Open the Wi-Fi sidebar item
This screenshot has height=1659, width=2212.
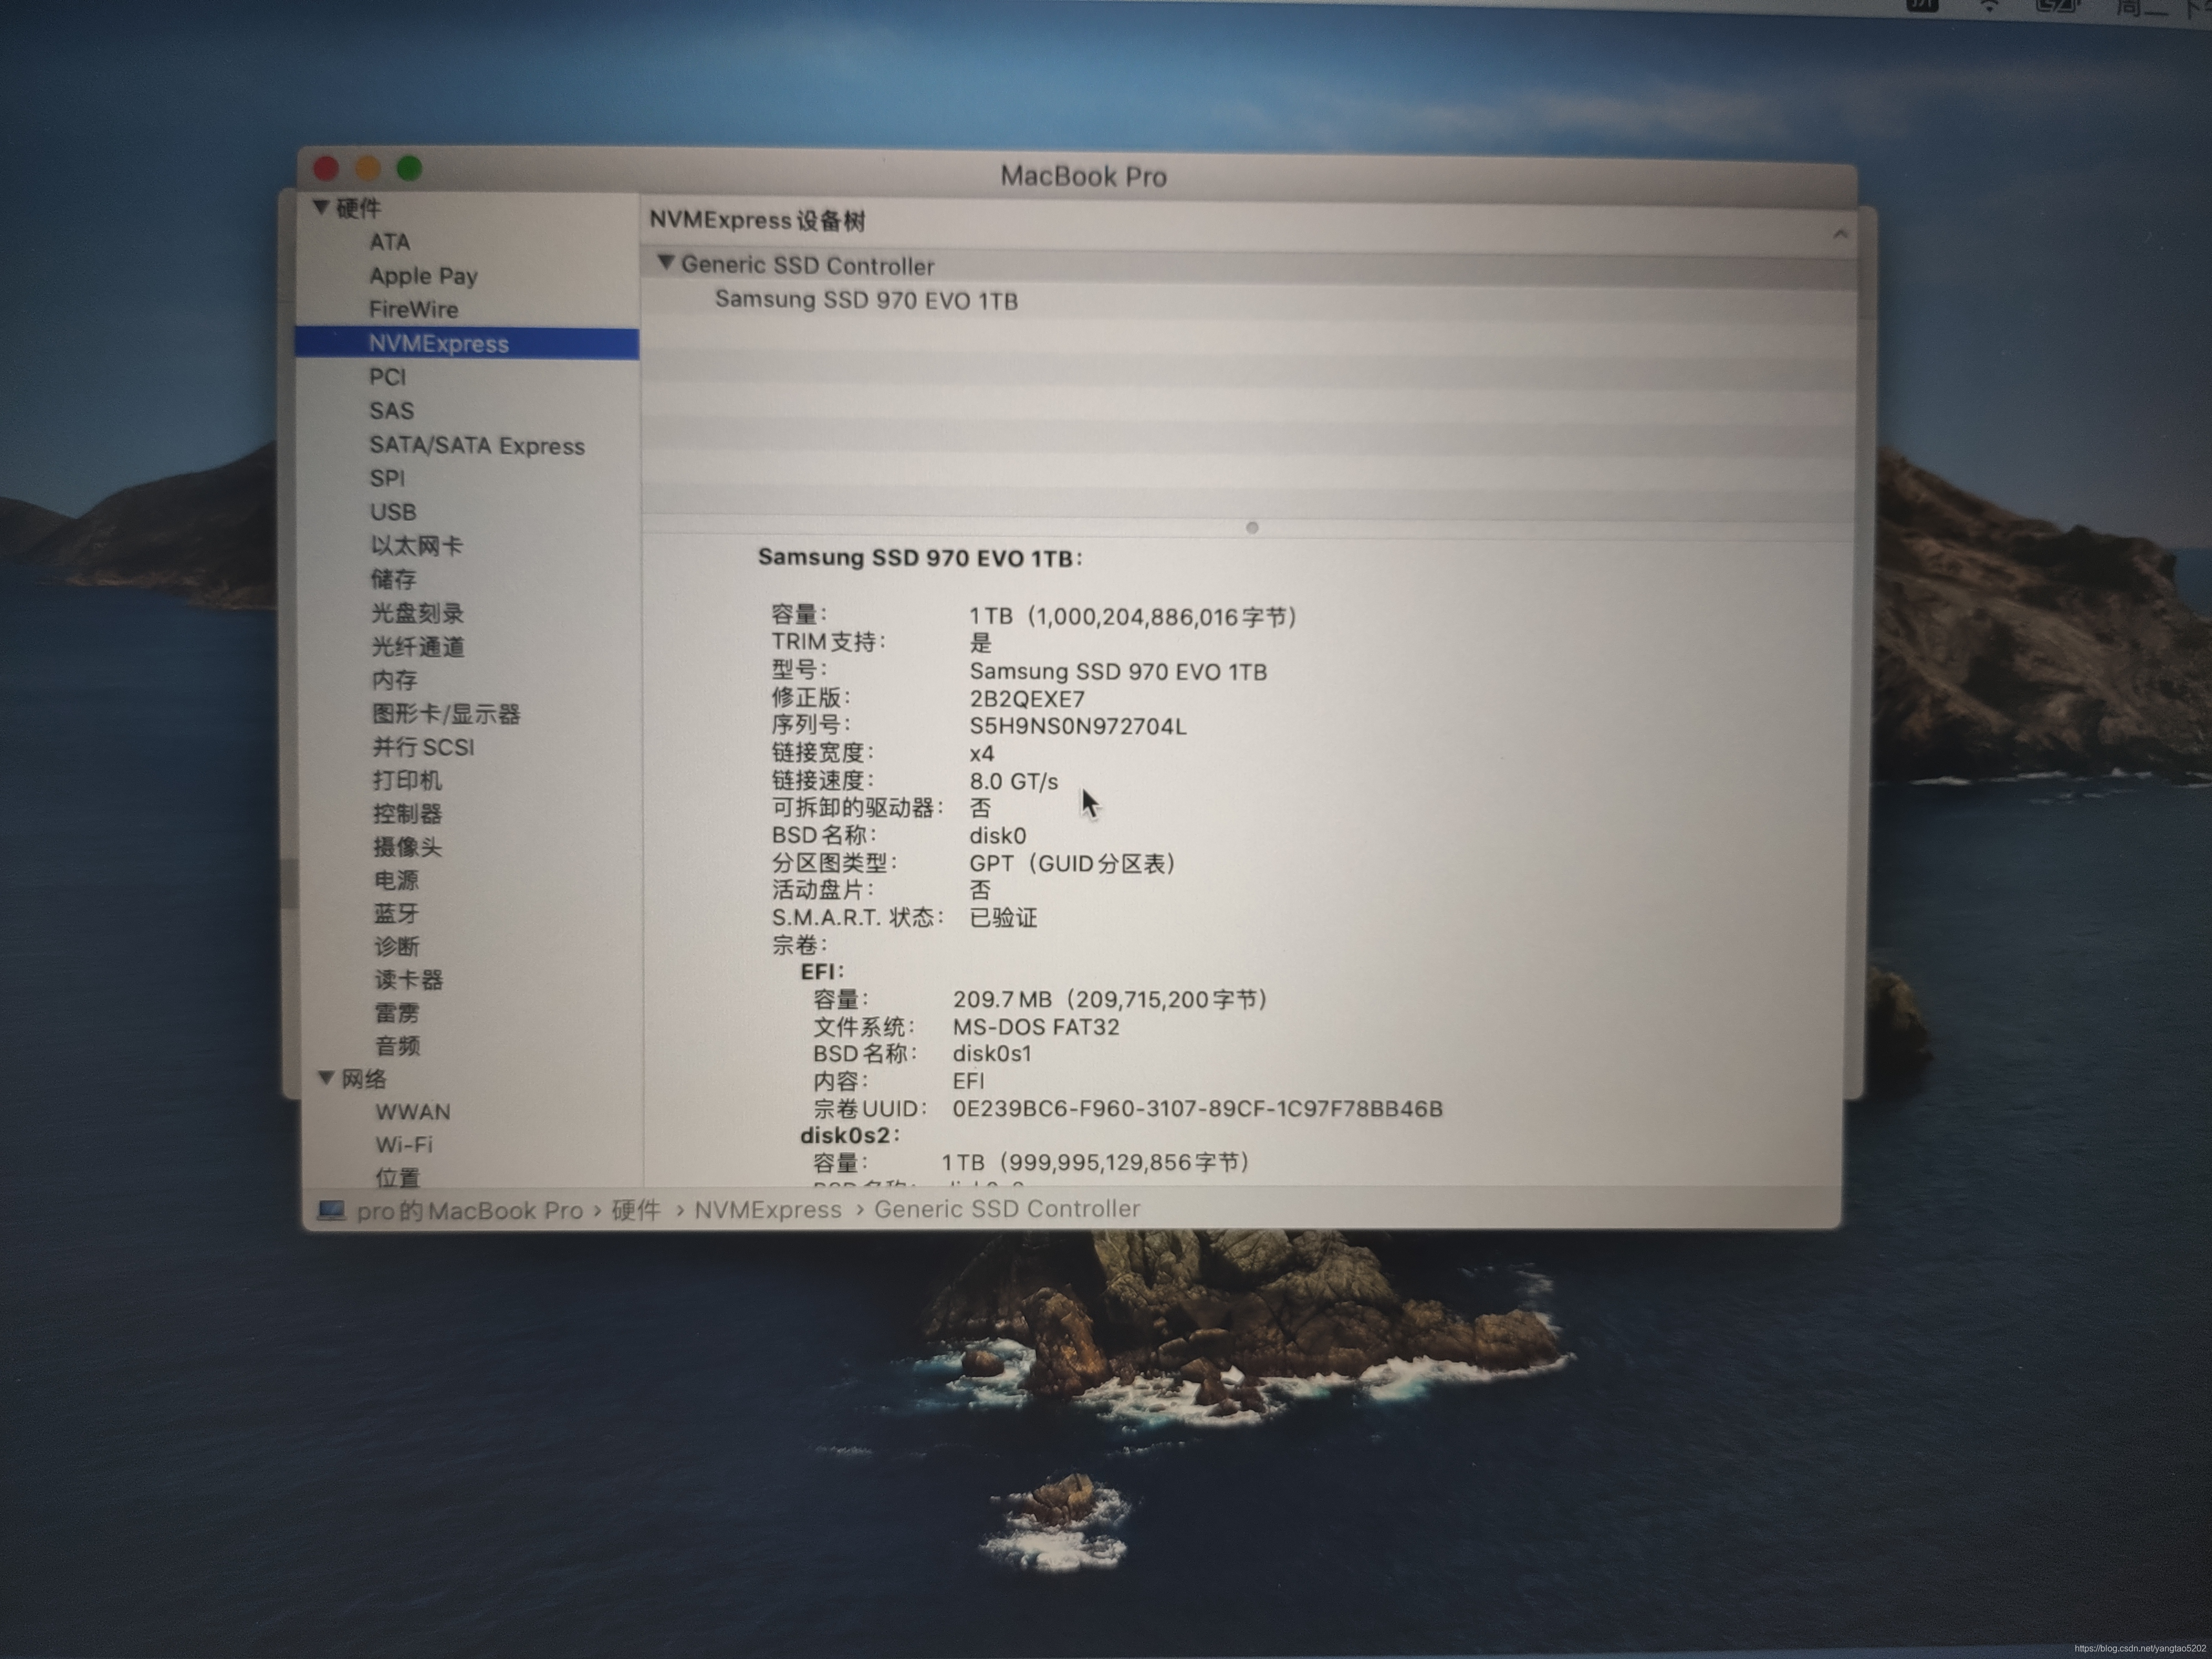pos(404,1144)
